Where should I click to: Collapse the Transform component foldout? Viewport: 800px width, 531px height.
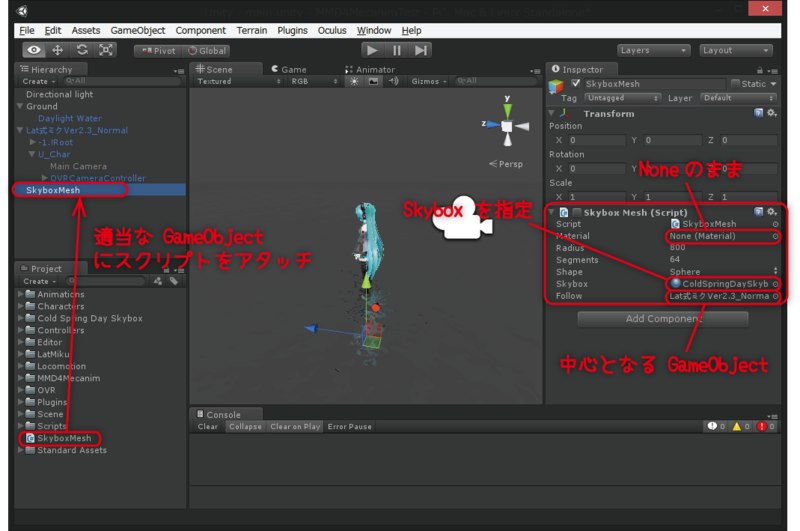pyautogui.click(x=552, y=113)
